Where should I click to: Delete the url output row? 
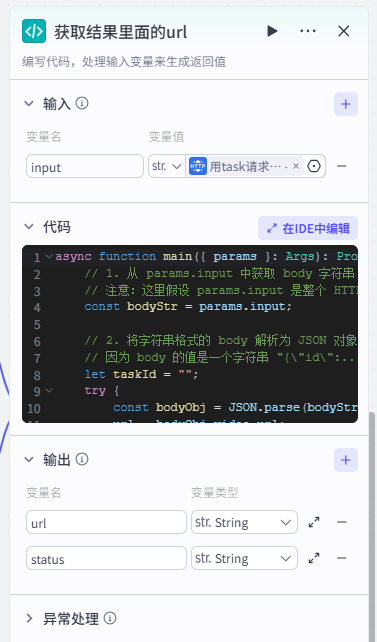click(342, 522)
